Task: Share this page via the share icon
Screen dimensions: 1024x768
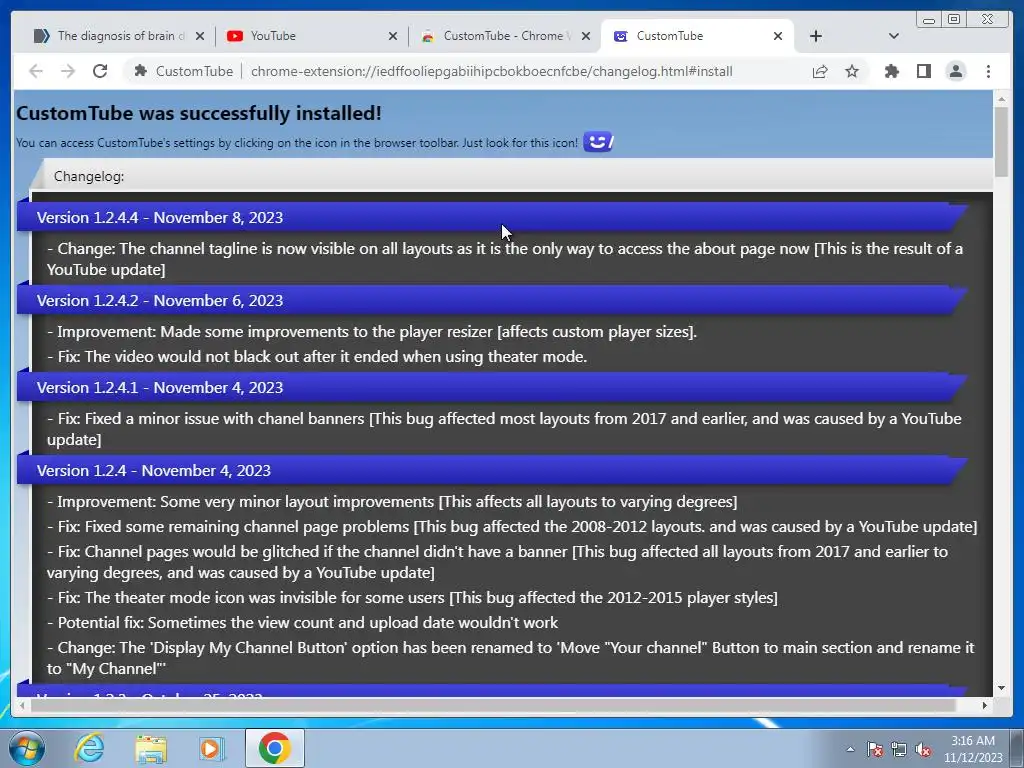Action: [820, 71]
